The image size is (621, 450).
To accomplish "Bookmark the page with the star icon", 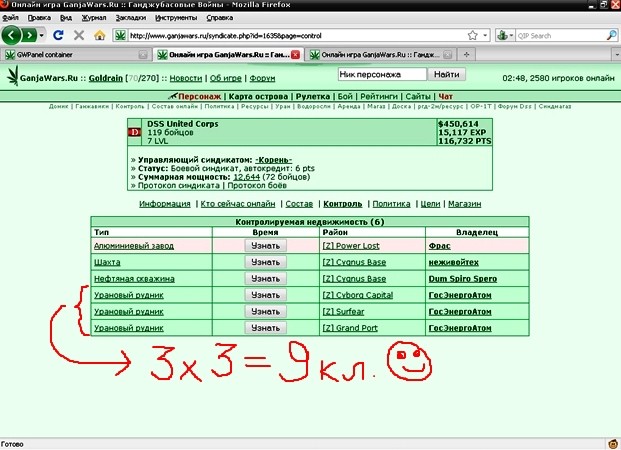I will tap(472, 36).
